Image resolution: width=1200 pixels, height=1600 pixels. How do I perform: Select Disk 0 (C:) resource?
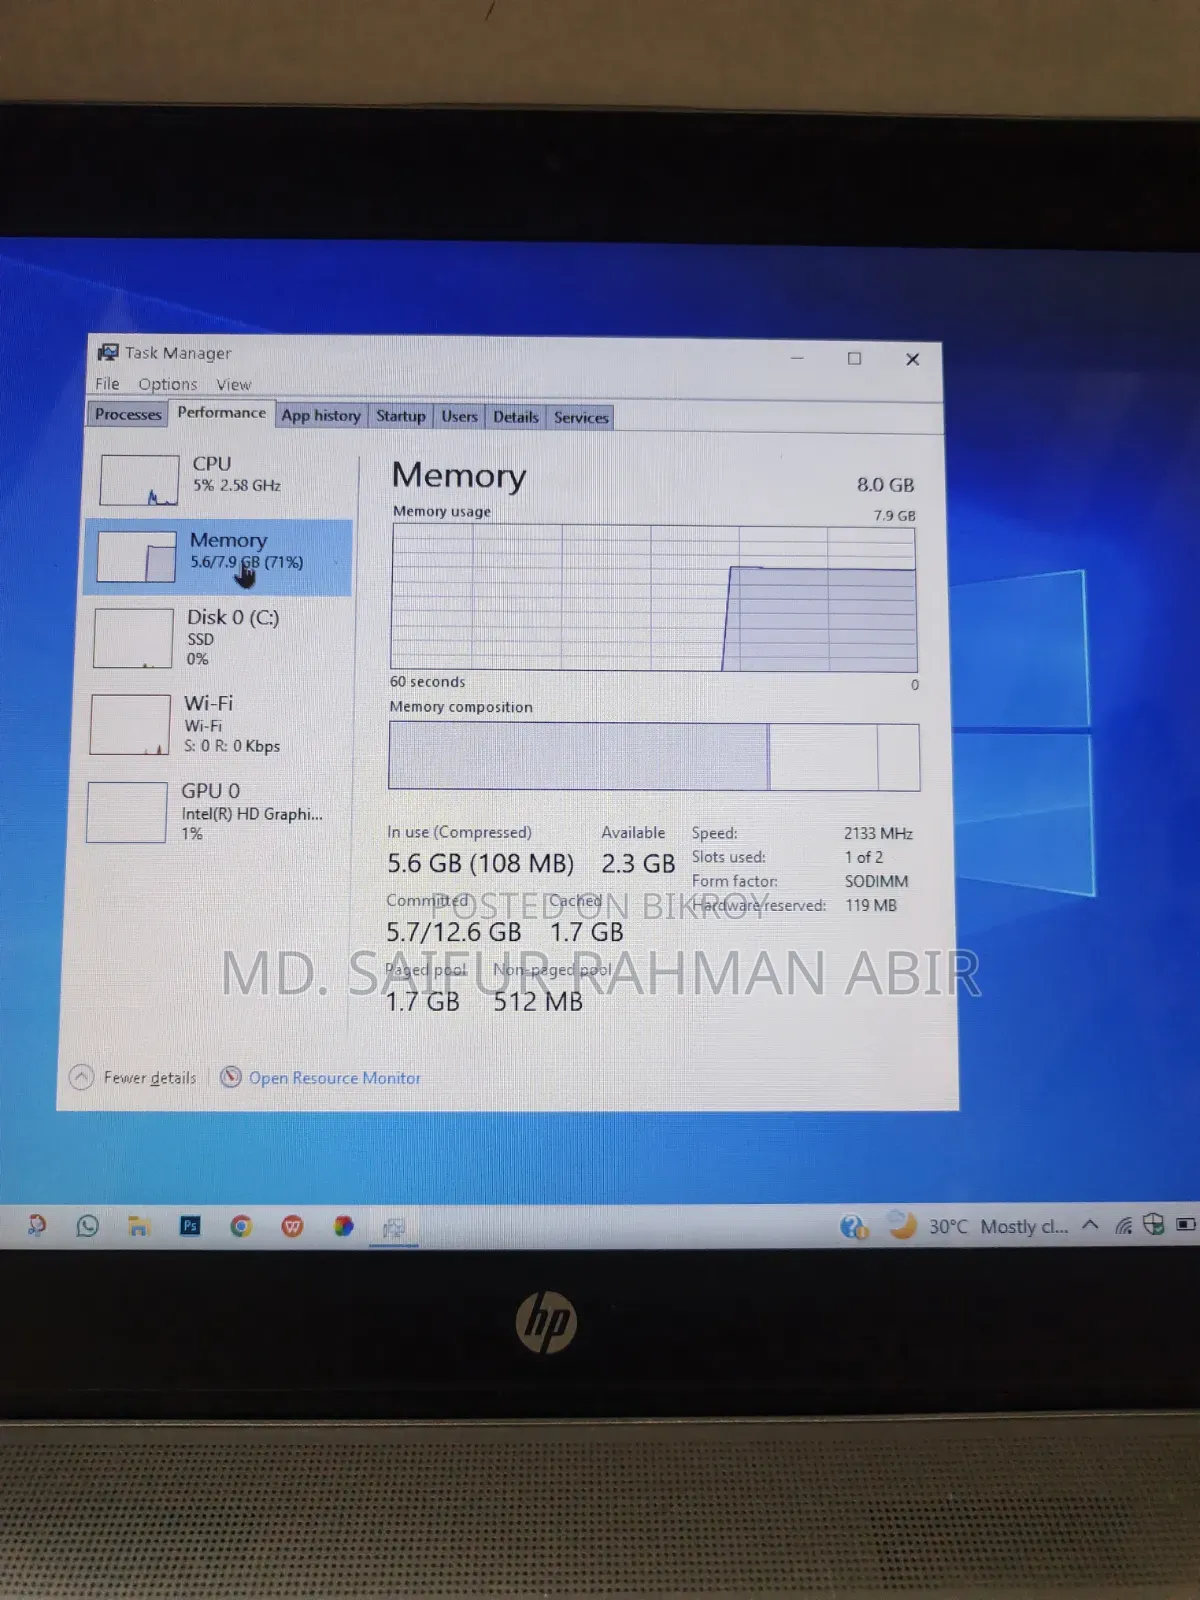coord(217,637)
